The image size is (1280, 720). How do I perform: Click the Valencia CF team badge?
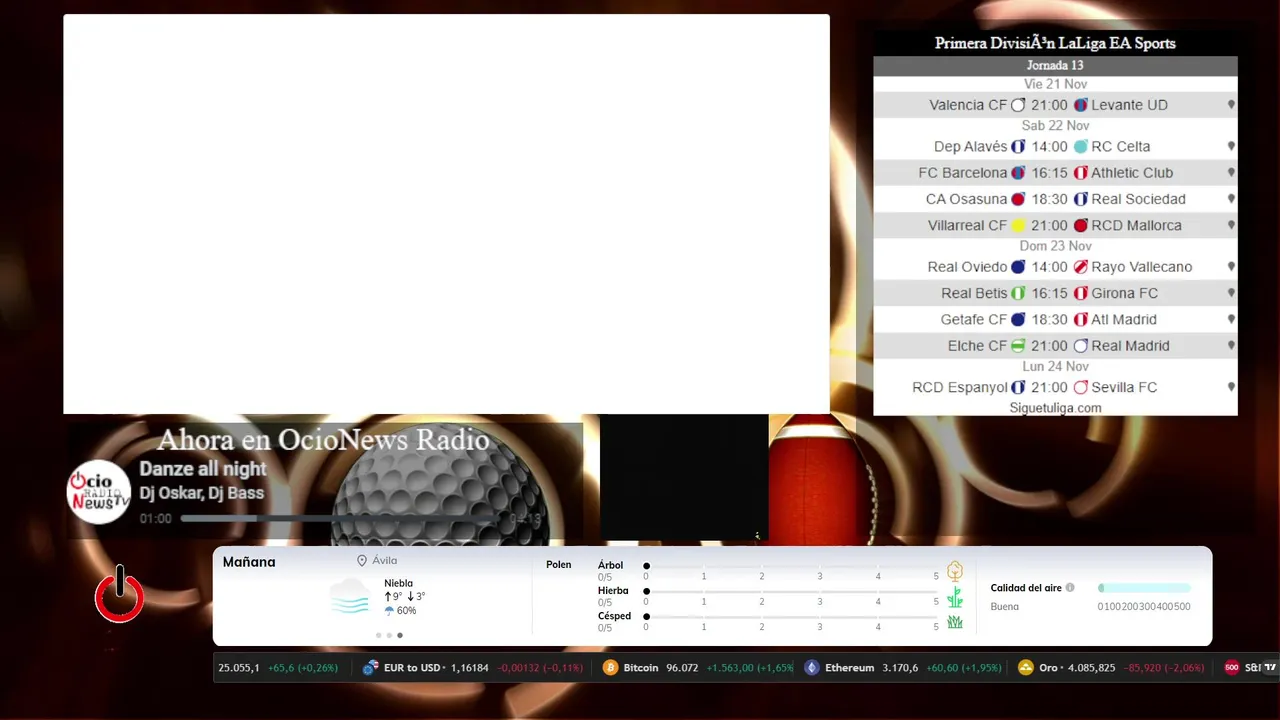pos(1018,105)
